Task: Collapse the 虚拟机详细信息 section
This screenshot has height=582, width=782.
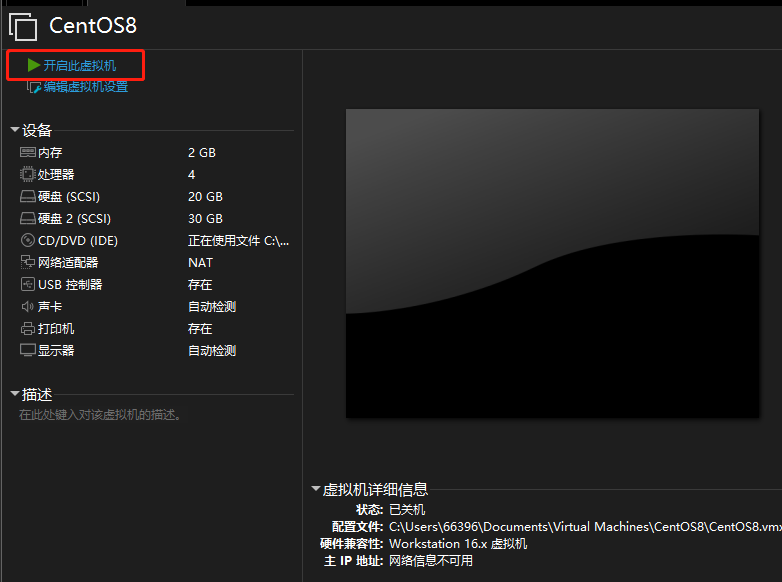Action: [x=316, y=488]
